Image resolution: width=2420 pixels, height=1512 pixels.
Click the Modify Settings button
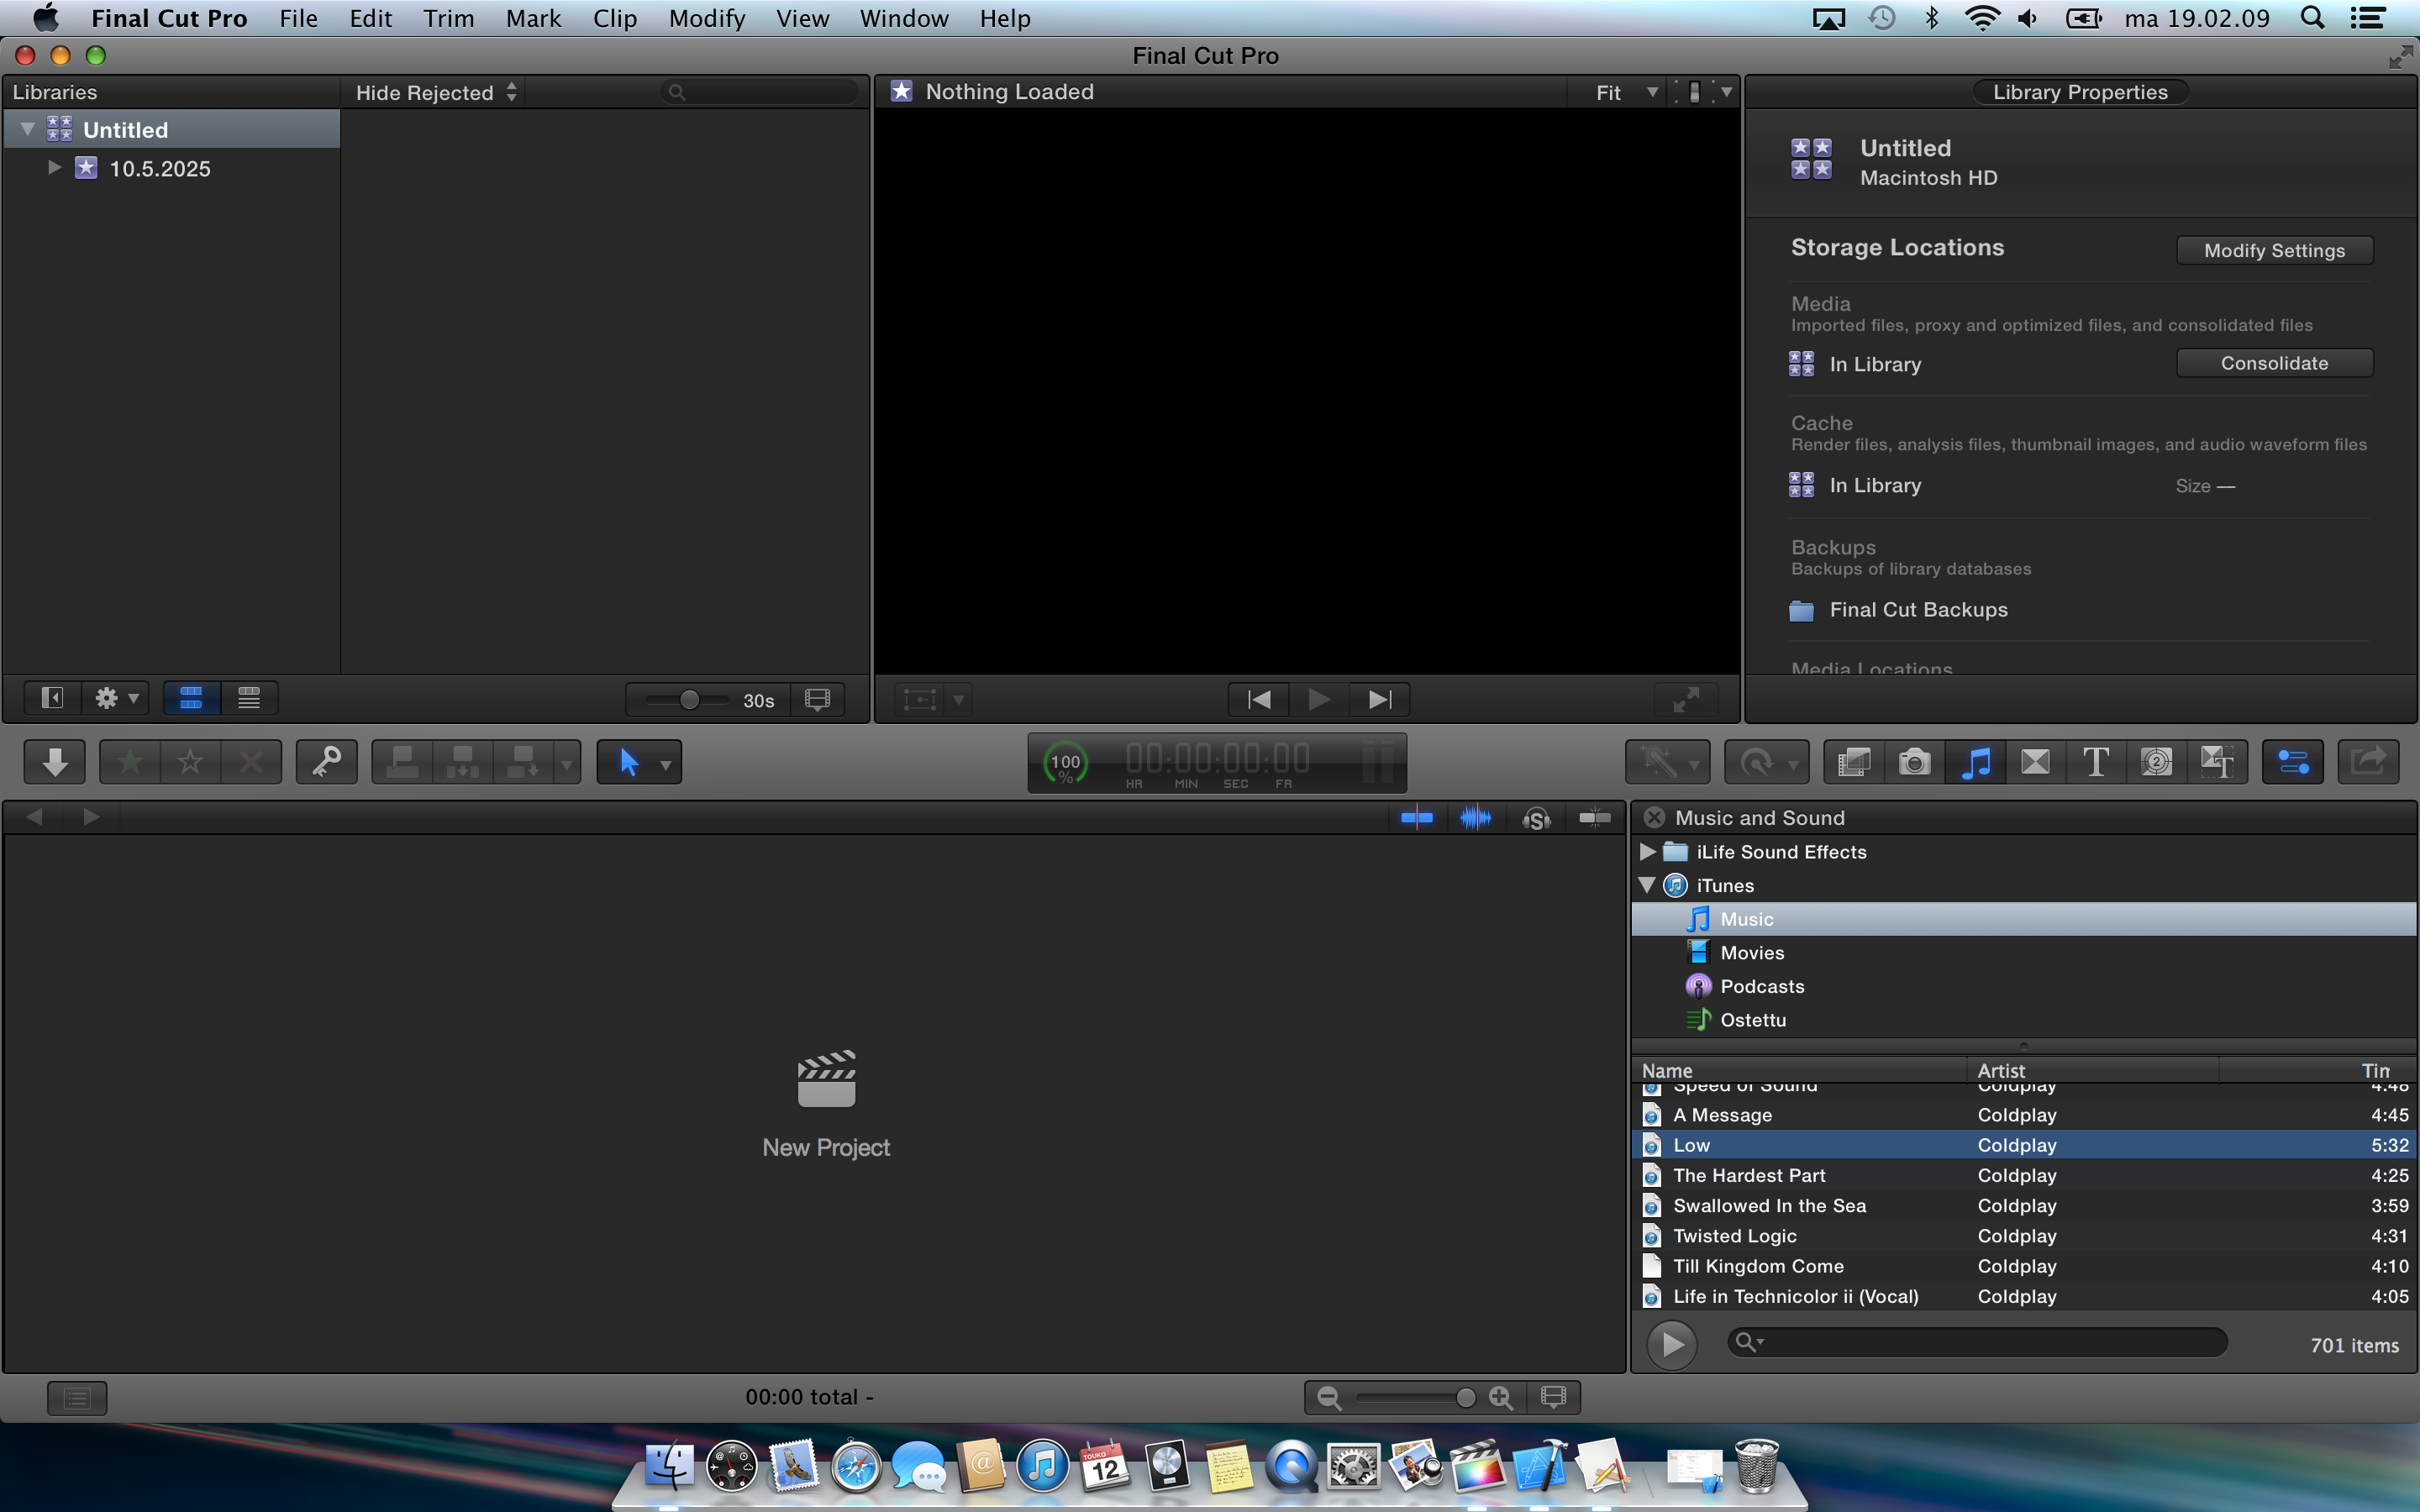(2274, 250)
